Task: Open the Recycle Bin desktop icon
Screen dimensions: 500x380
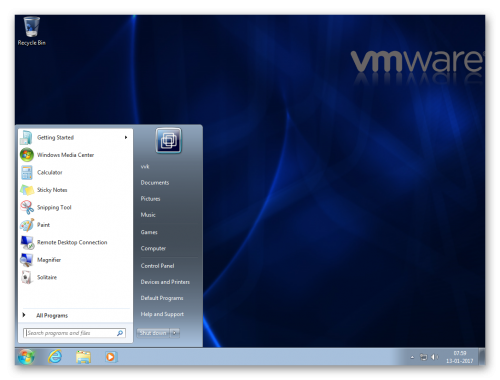Action: coord(32,31)
